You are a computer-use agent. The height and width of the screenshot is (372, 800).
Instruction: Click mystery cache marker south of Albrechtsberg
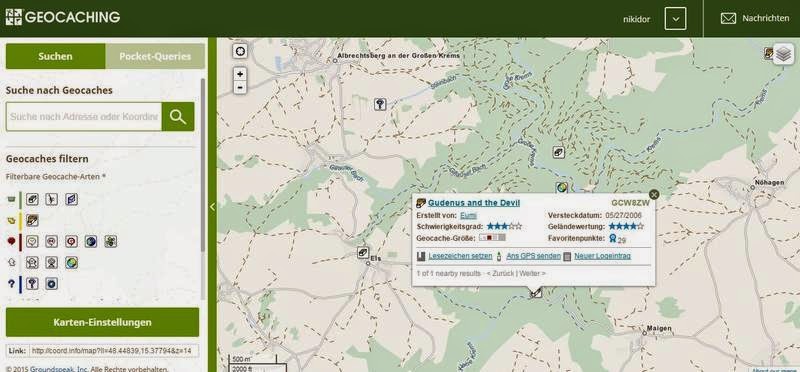(380, 104)
